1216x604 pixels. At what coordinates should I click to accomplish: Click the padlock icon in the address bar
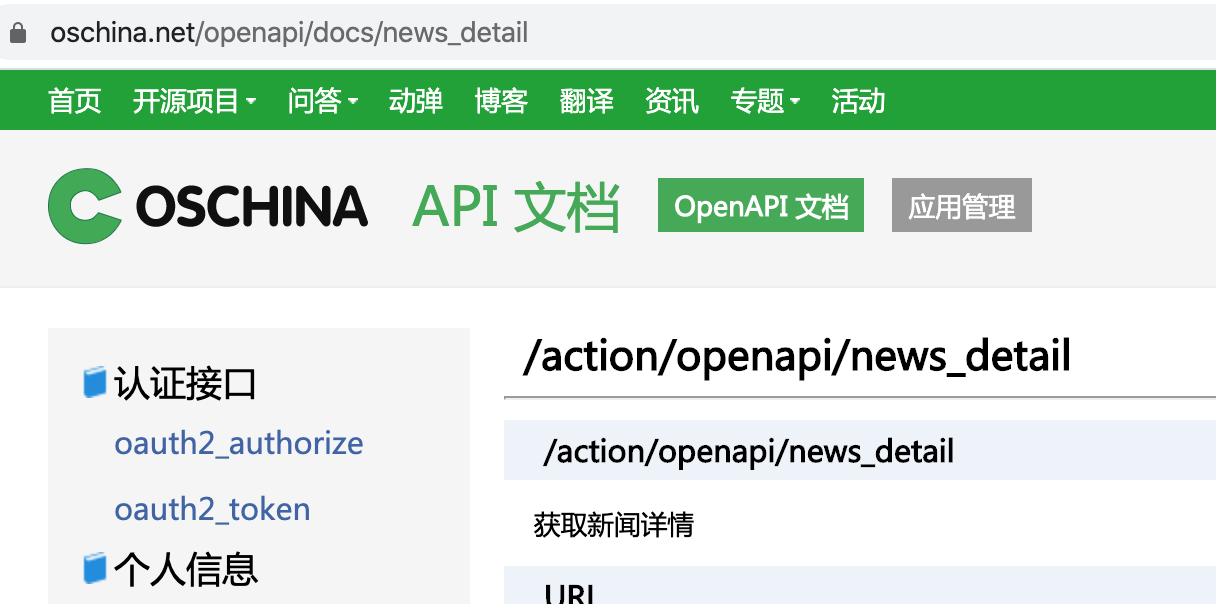17,33
